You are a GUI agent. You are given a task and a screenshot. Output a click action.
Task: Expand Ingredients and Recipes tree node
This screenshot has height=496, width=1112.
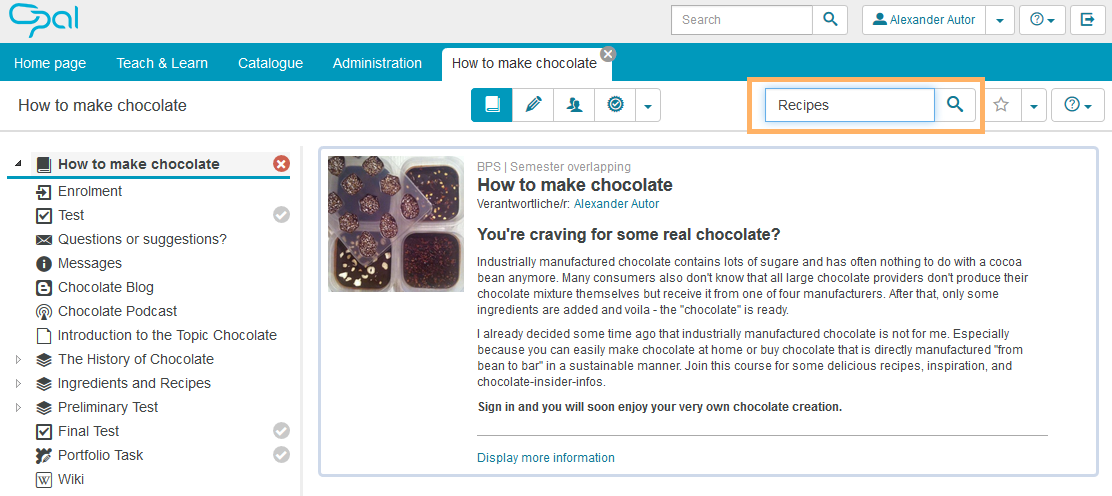click(x=18, y=383)
